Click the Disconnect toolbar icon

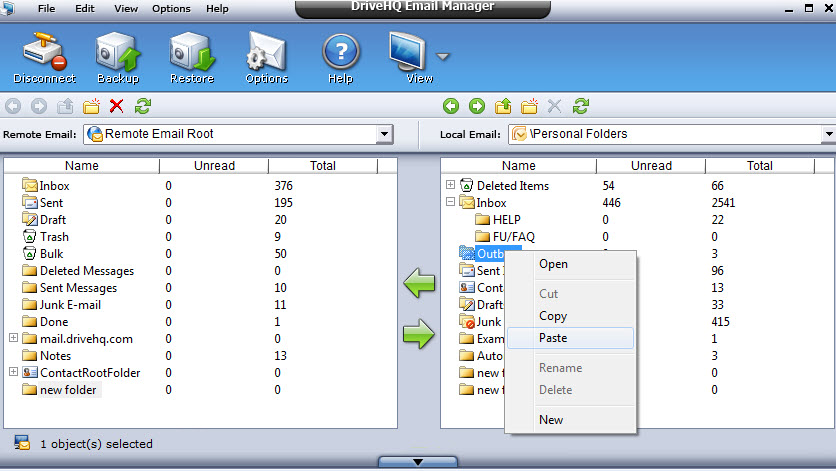(44, 58)
